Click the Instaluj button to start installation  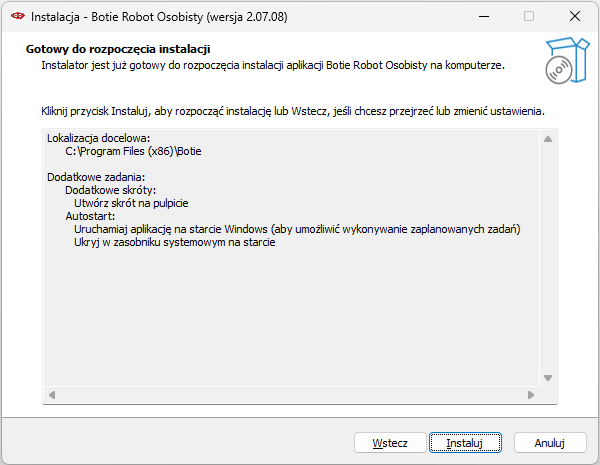(x=465, y=443)
